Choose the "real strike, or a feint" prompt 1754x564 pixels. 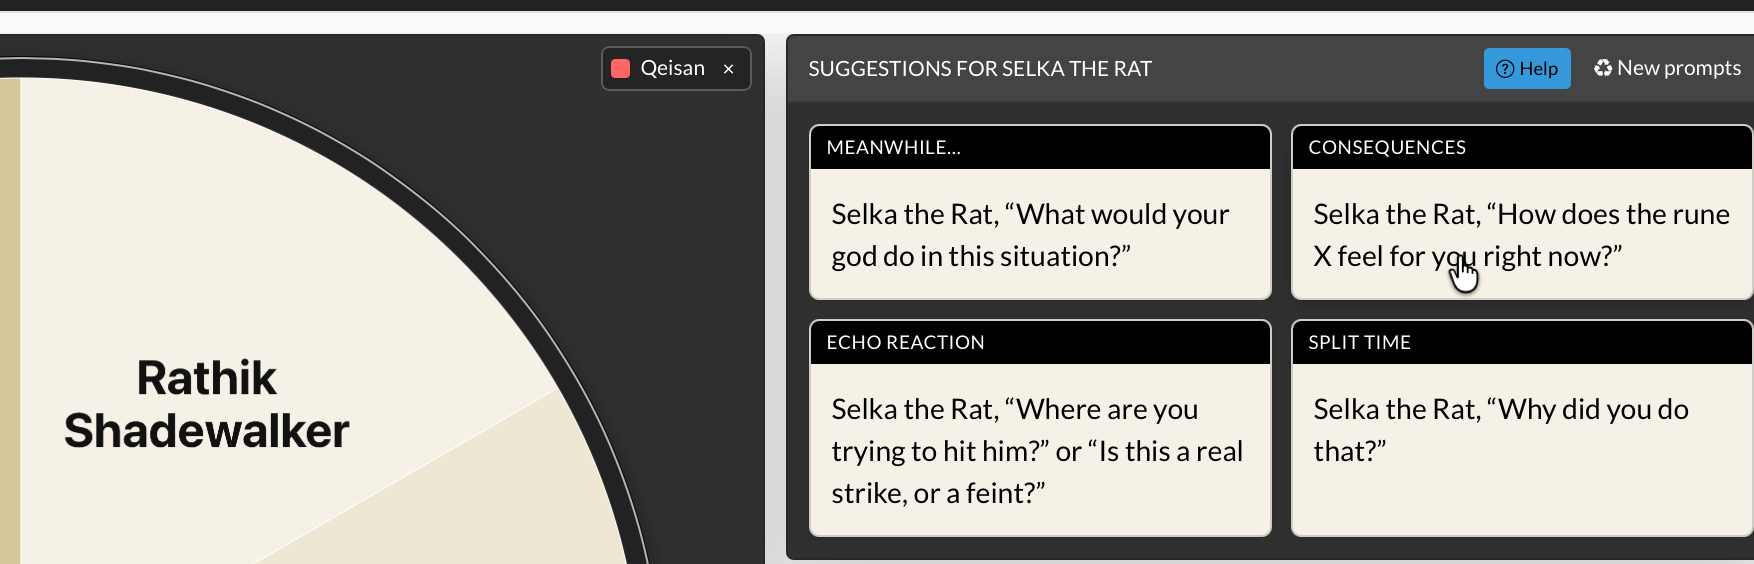(1039, 450)
